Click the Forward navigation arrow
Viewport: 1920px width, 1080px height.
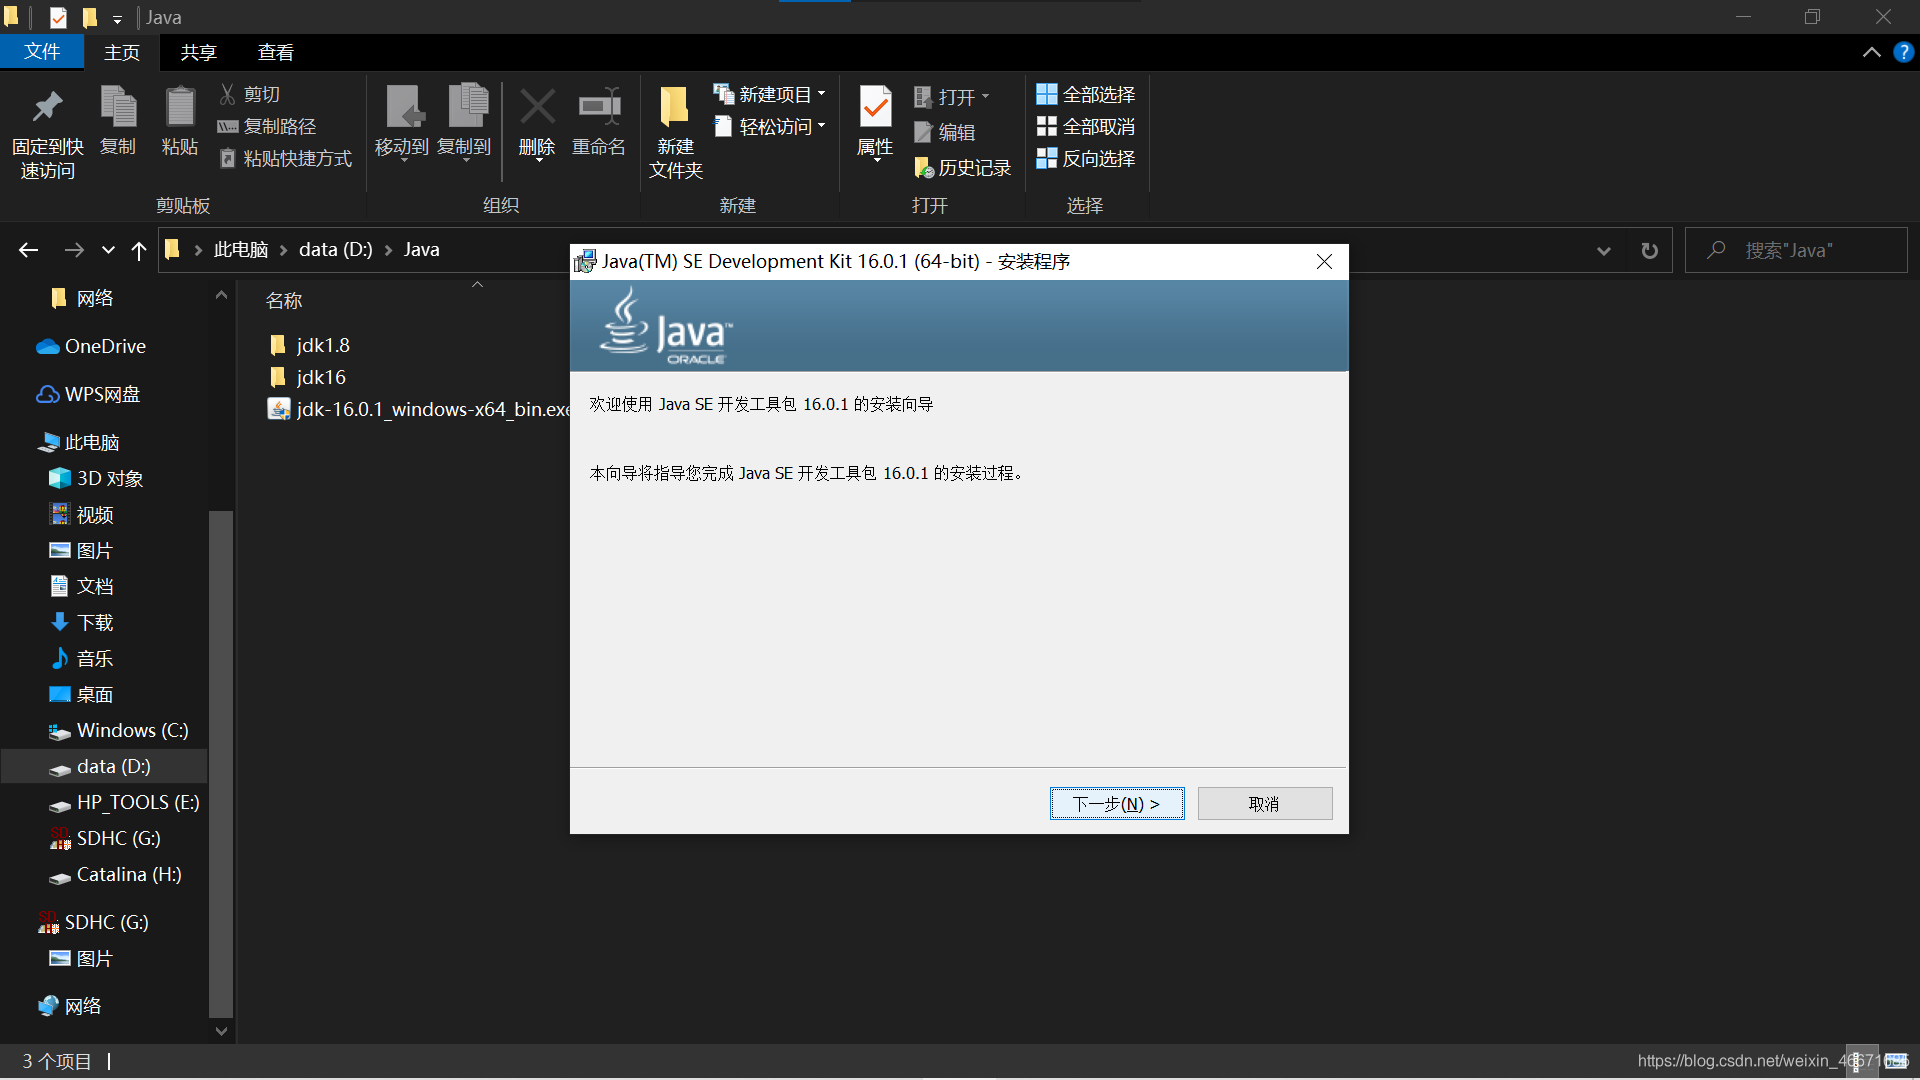(74, 250)
